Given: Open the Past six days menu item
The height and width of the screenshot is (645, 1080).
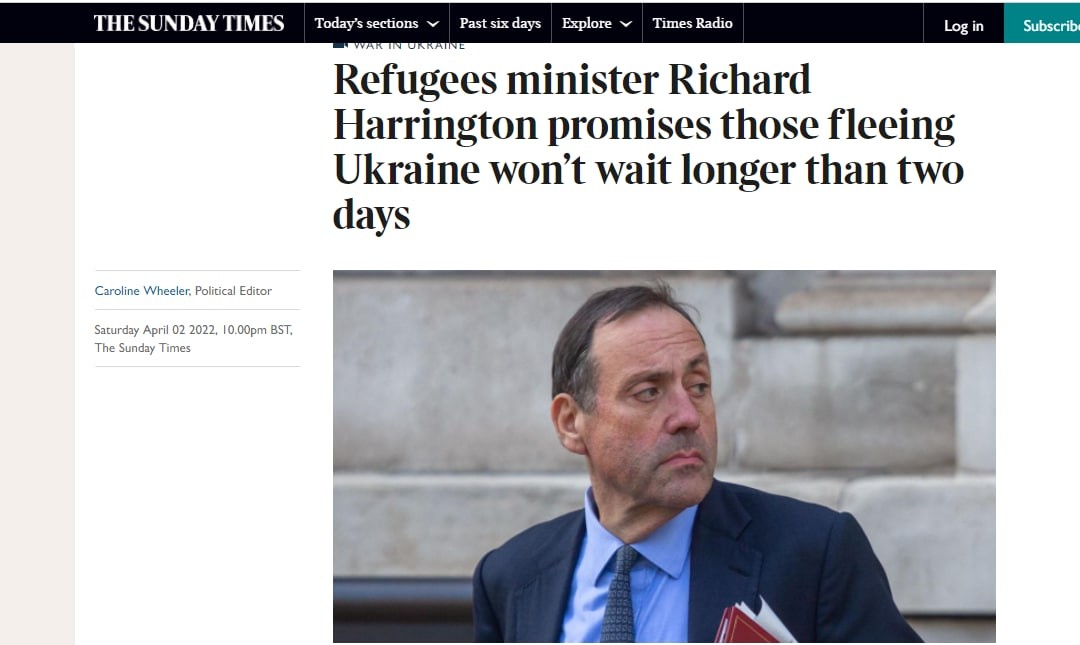Looking at the screenshot, I should coord(500,23).
